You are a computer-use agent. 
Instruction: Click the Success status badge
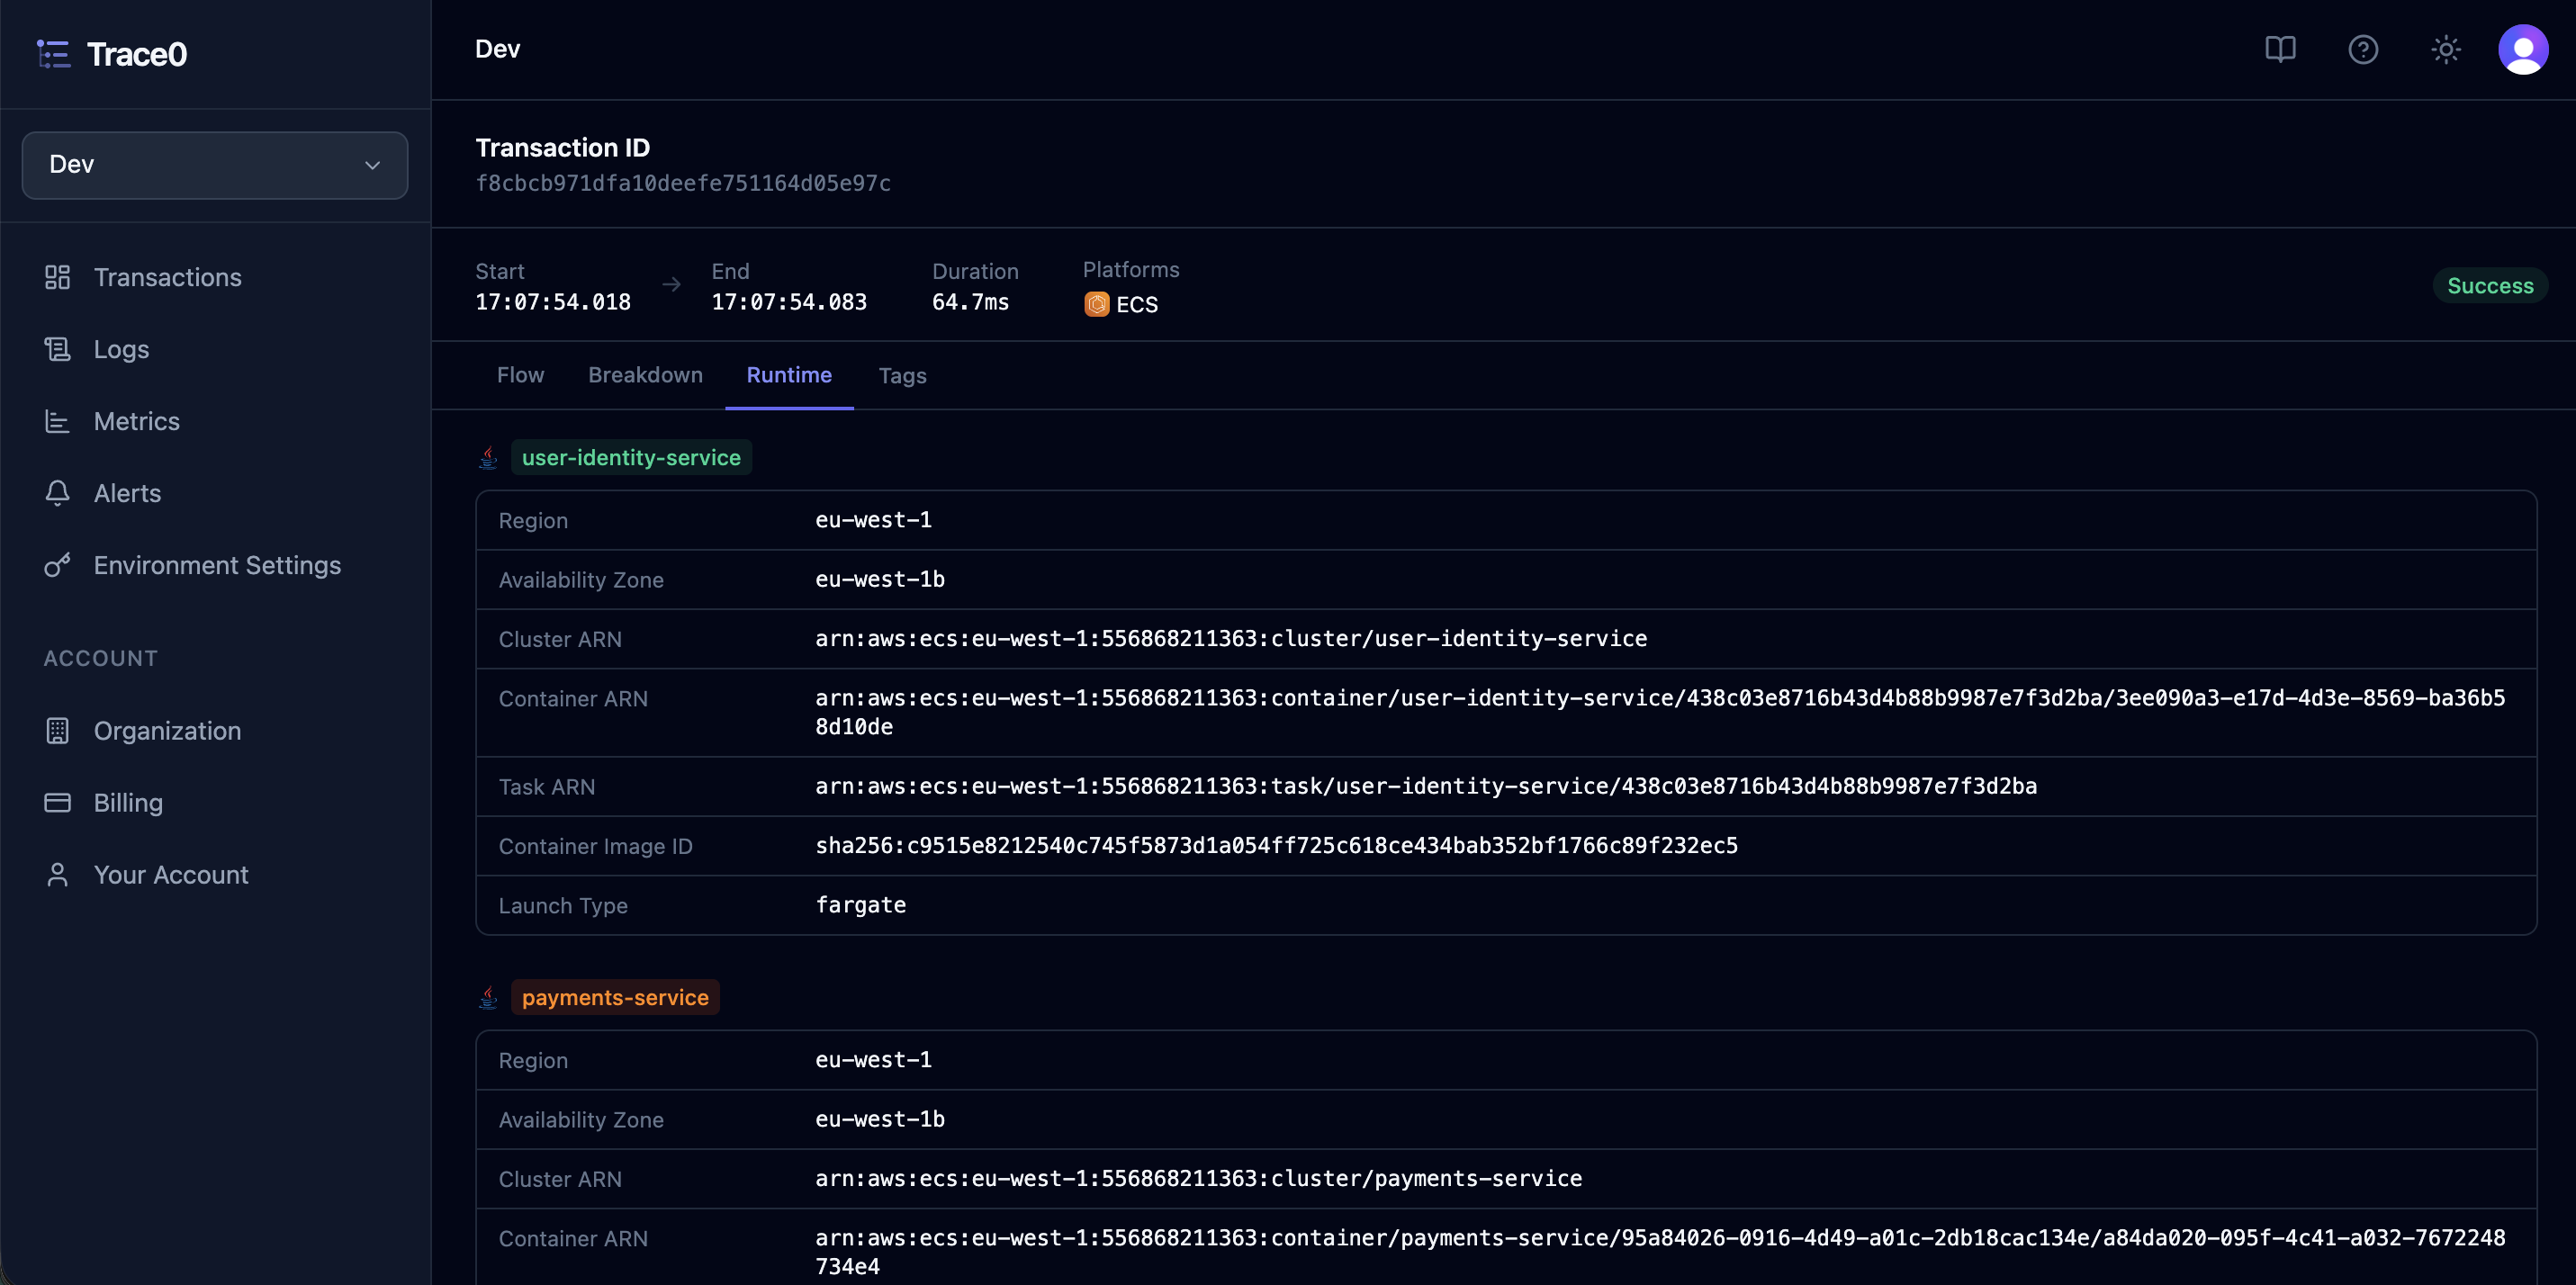[x=2490, y=286]
